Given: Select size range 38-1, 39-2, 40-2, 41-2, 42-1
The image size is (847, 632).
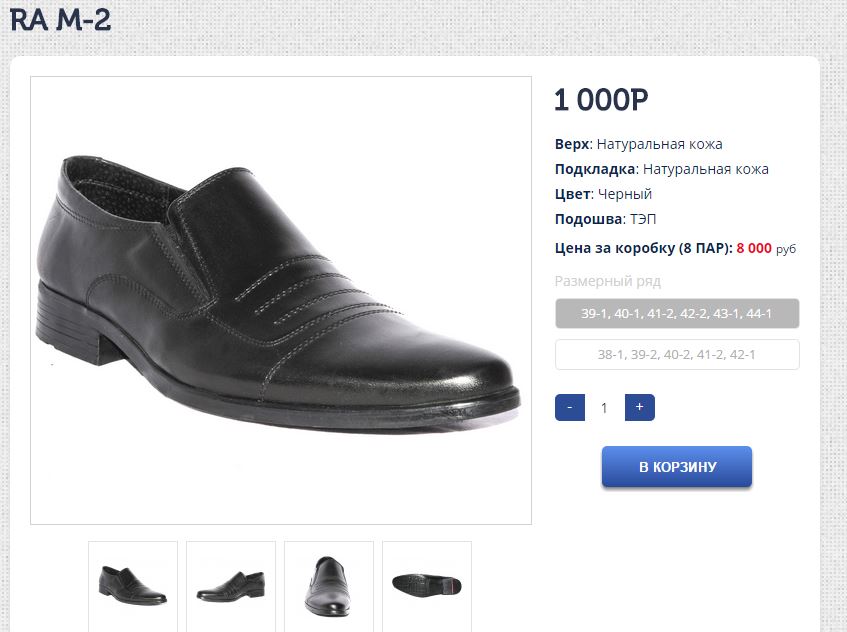Looking at the screenshot, I should 677,355.
